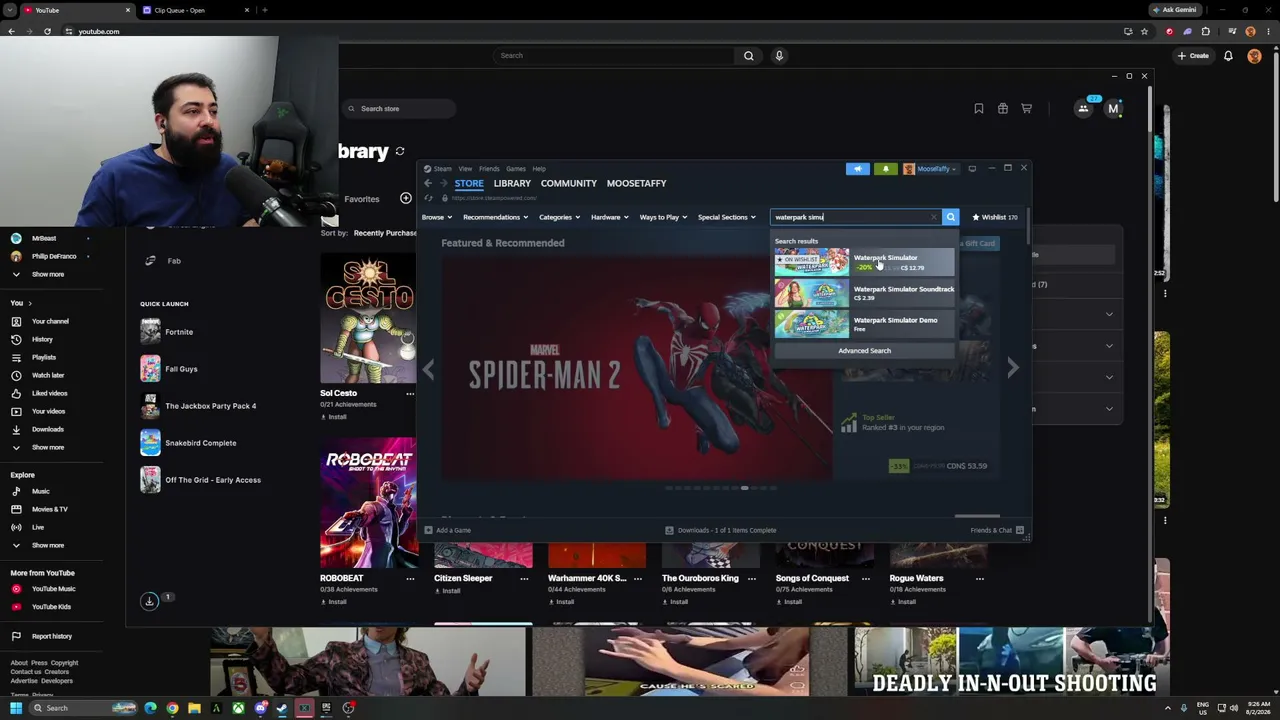1280x720 pixels.
Task: Open Steam VR/big picture display icon
Action: [x=972, y=169]
